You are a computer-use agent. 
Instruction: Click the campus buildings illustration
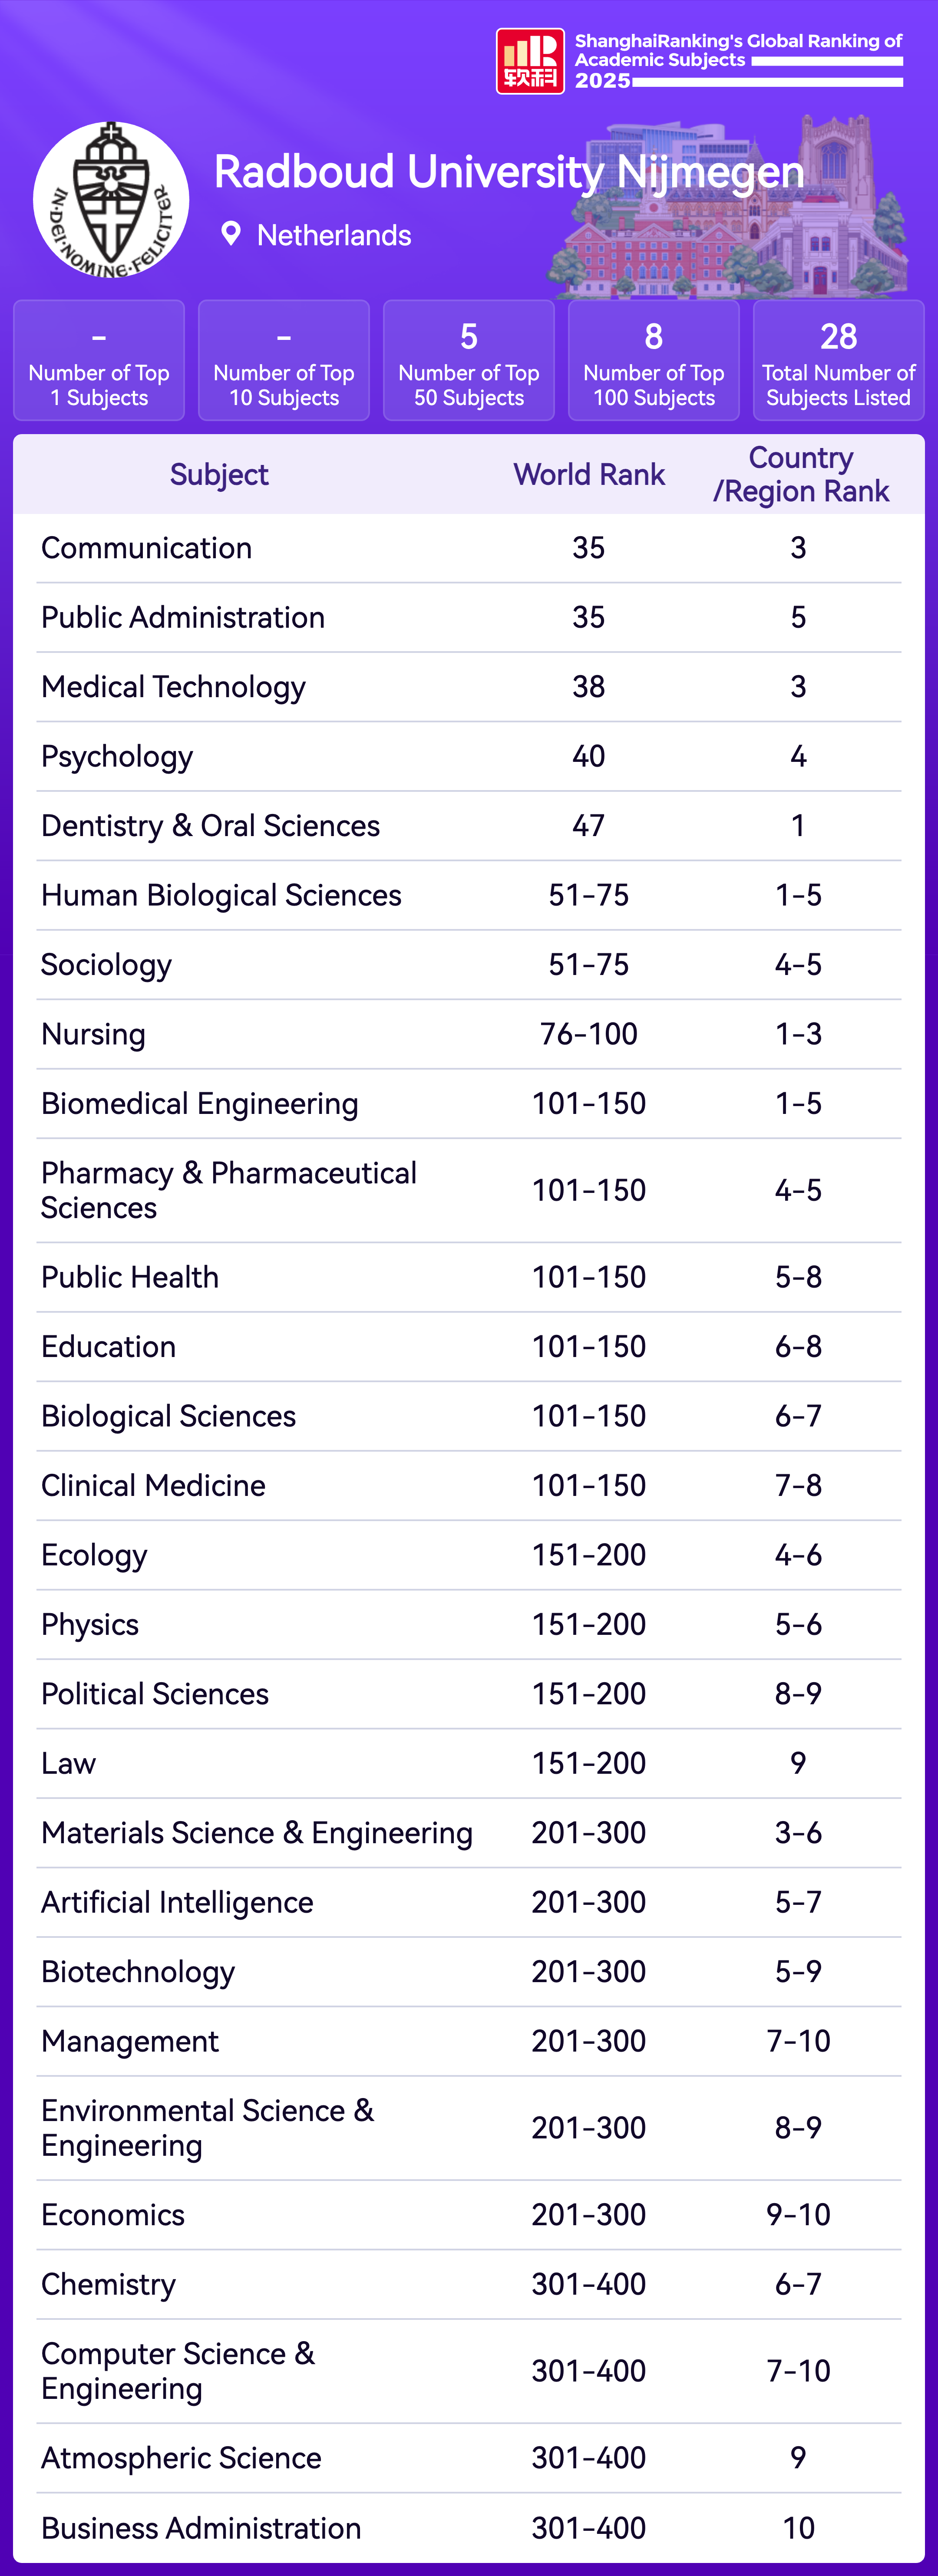(735, 215)
